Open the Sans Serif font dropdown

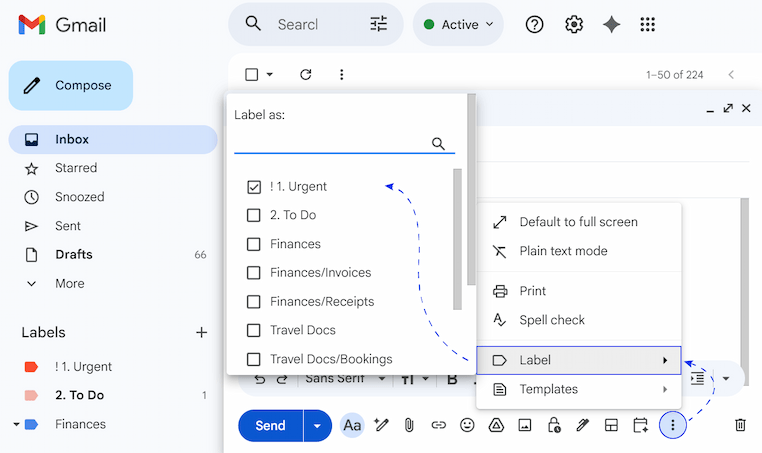click(345, 378)
